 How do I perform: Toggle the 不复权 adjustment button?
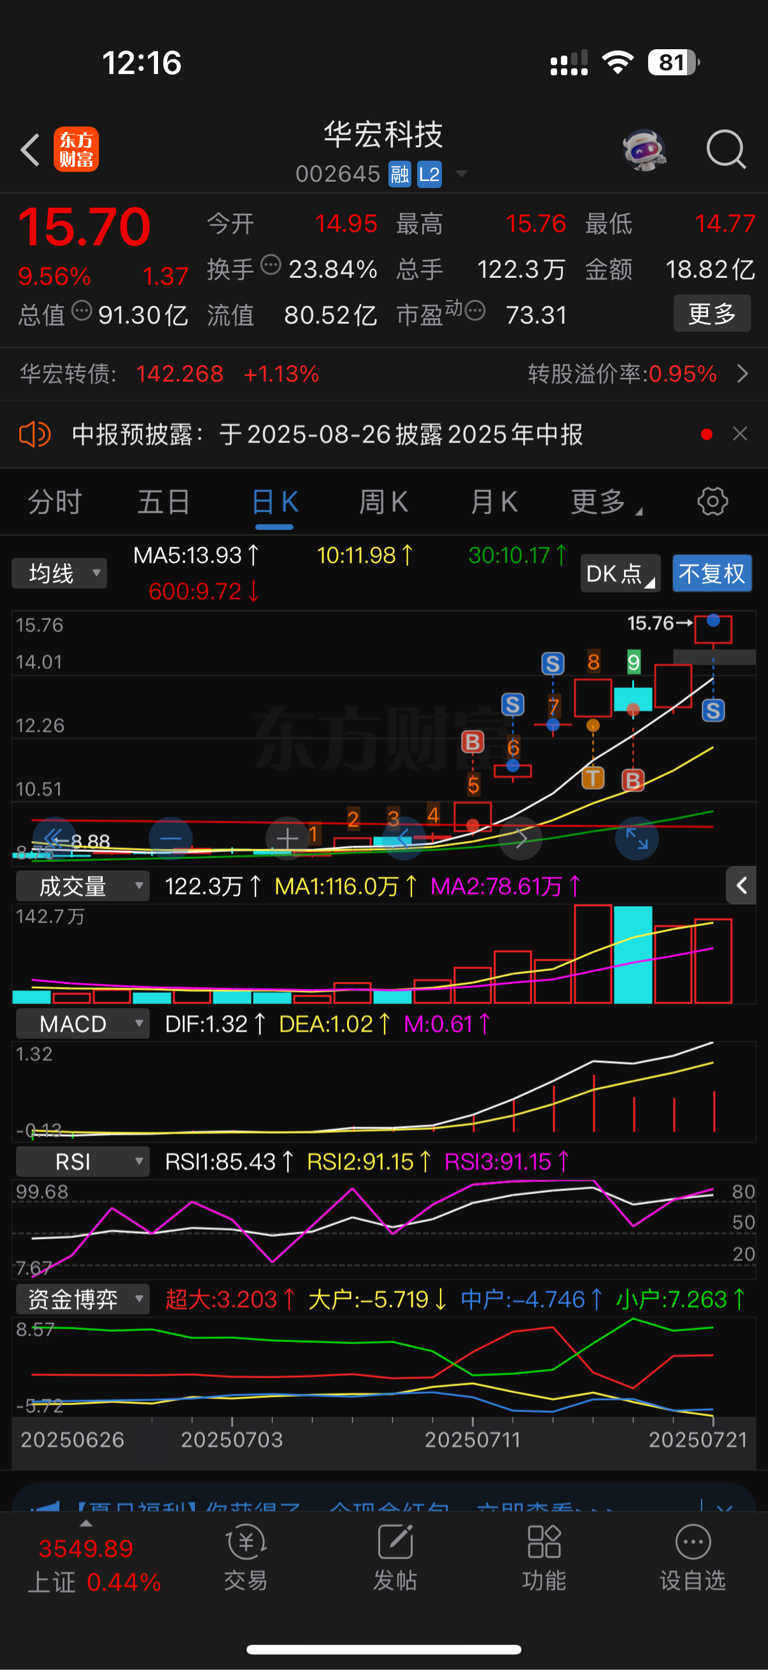click(712, 574)
